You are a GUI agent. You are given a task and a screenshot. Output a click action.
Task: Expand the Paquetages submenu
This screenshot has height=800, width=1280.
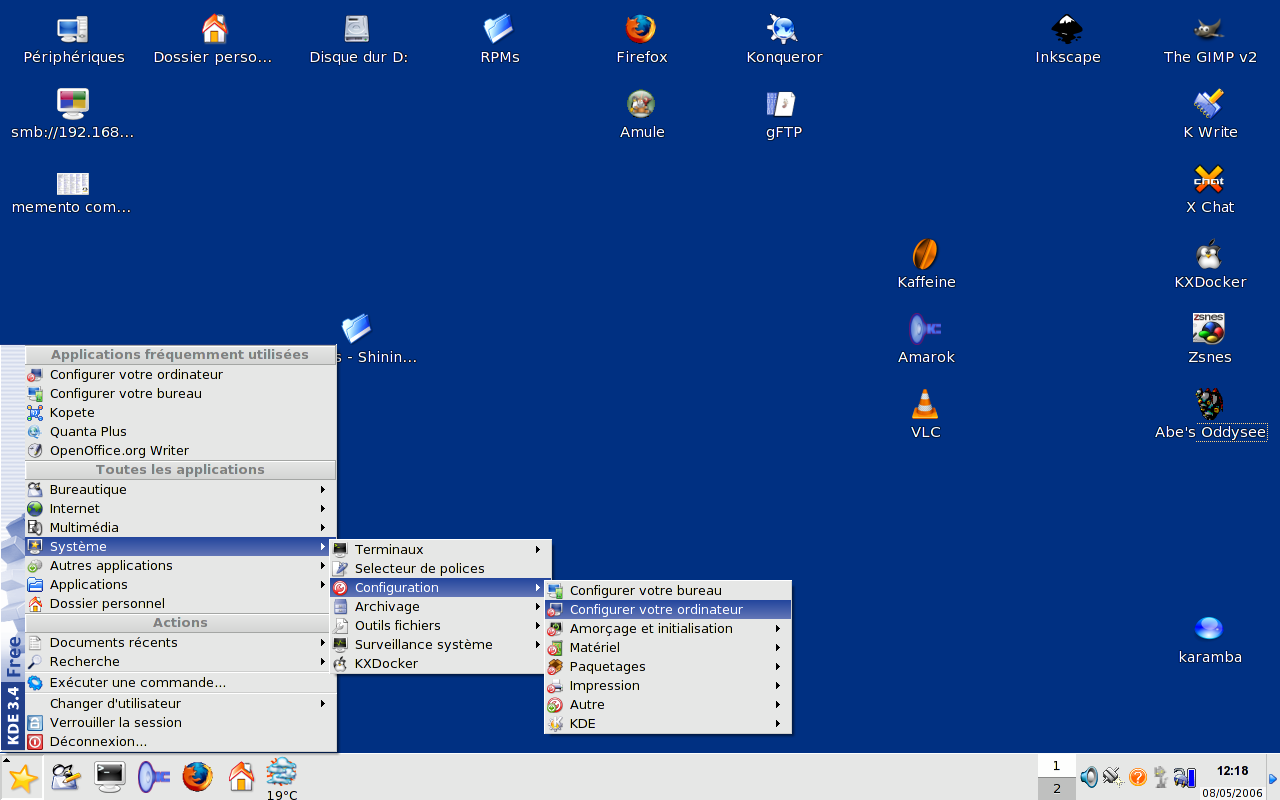click(668, 667)
